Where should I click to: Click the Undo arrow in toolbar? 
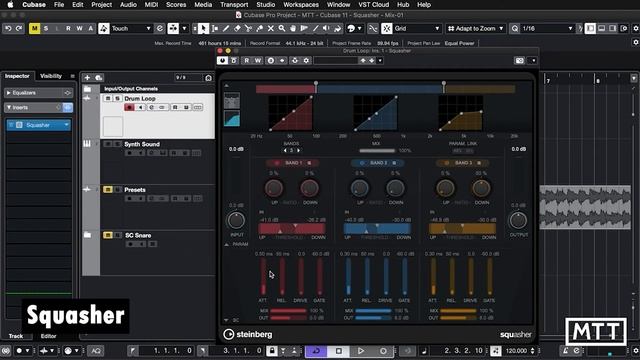[8, 29]
